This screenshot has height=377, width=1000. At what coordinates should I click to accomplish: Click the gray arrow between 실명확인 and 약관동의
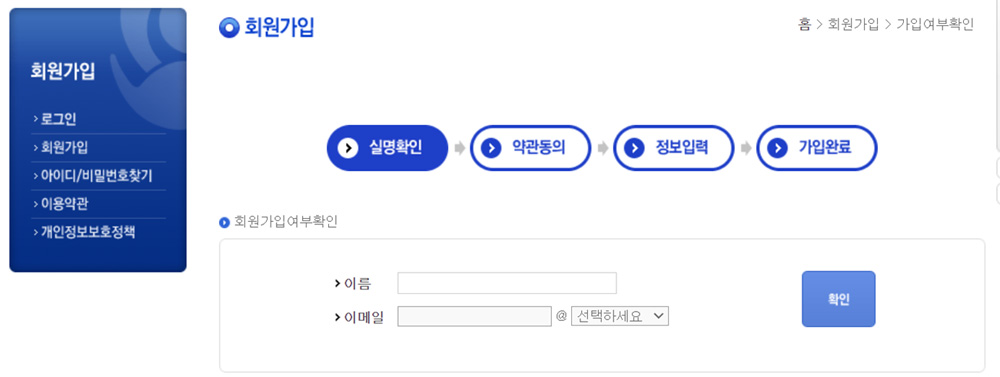(459, 148)
